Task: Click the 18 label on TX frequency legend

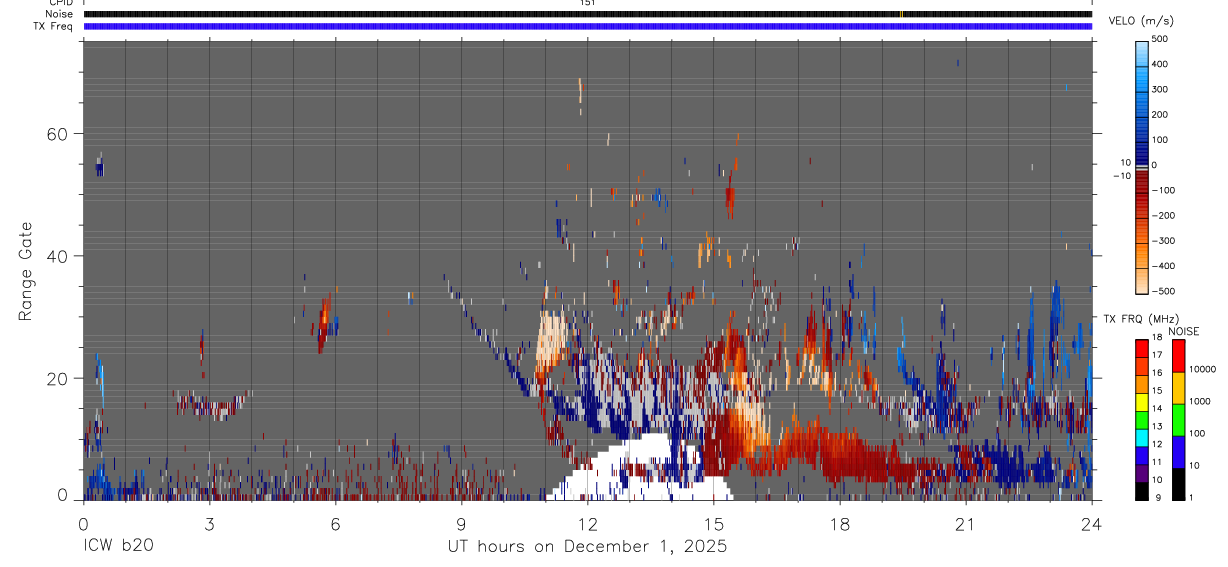Action: pyautogui.click(x=1157, y=338)
